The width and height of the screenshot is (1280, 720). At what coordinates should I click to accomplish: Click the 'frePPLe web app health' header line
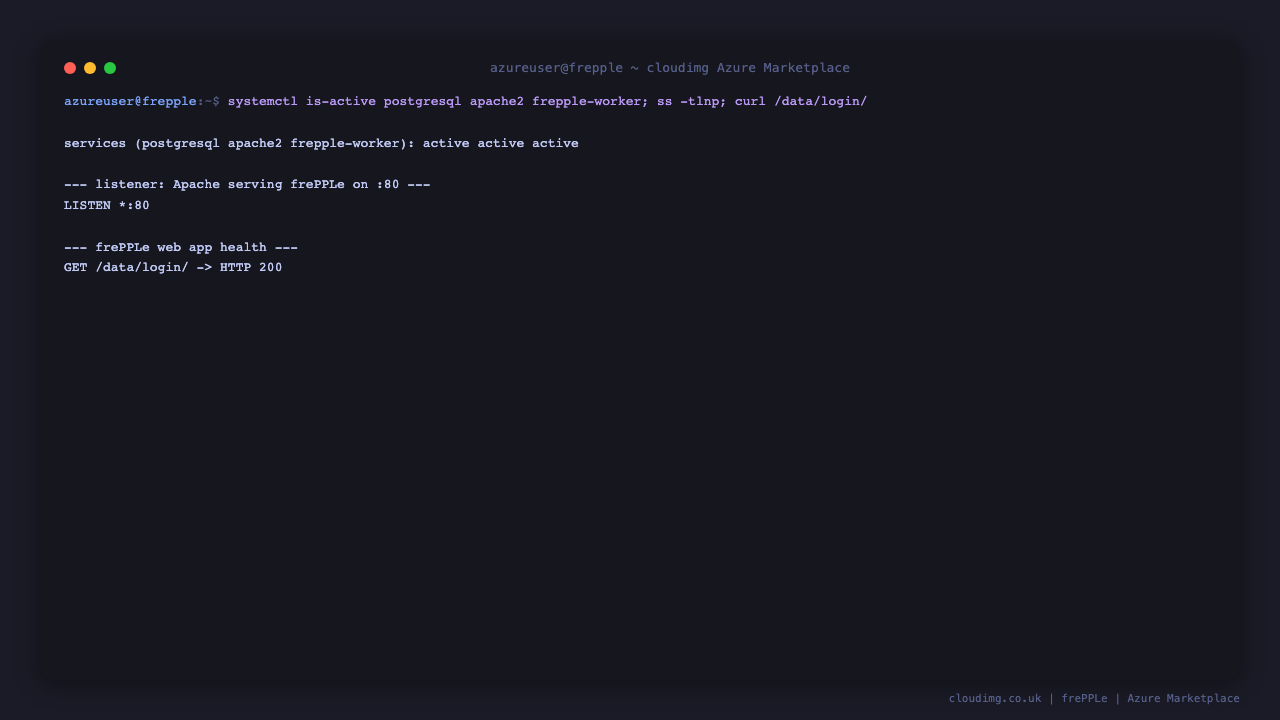tap(181, 248)
